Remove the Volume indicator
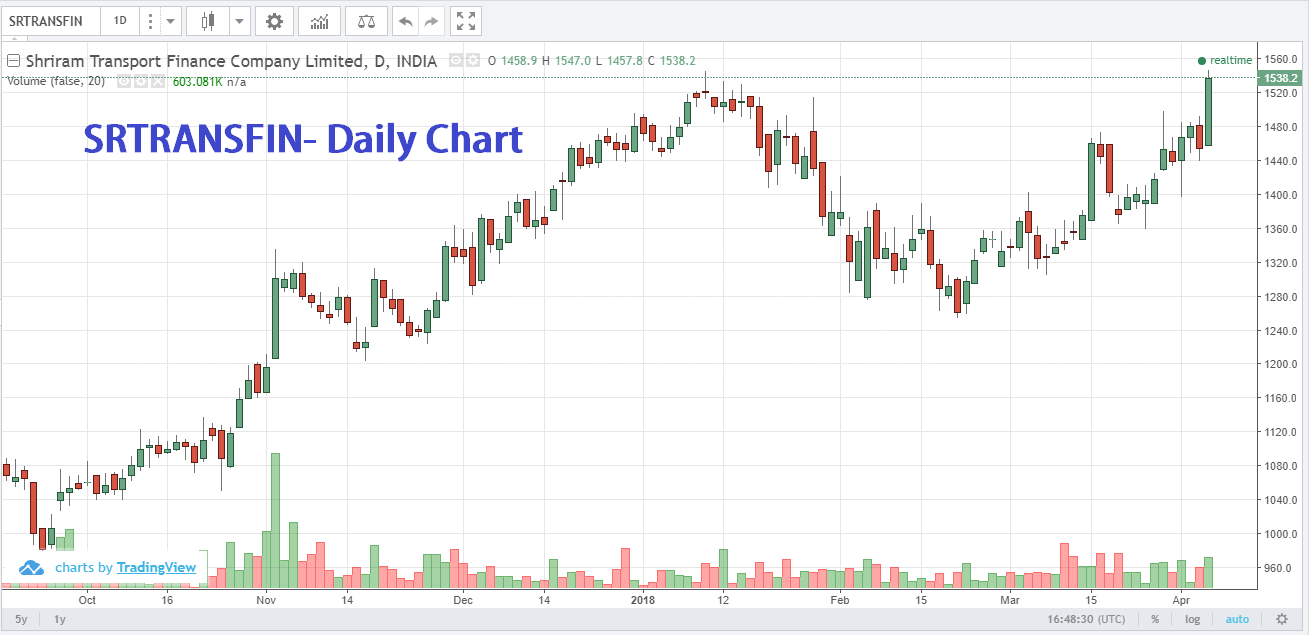 click(158, 82)
